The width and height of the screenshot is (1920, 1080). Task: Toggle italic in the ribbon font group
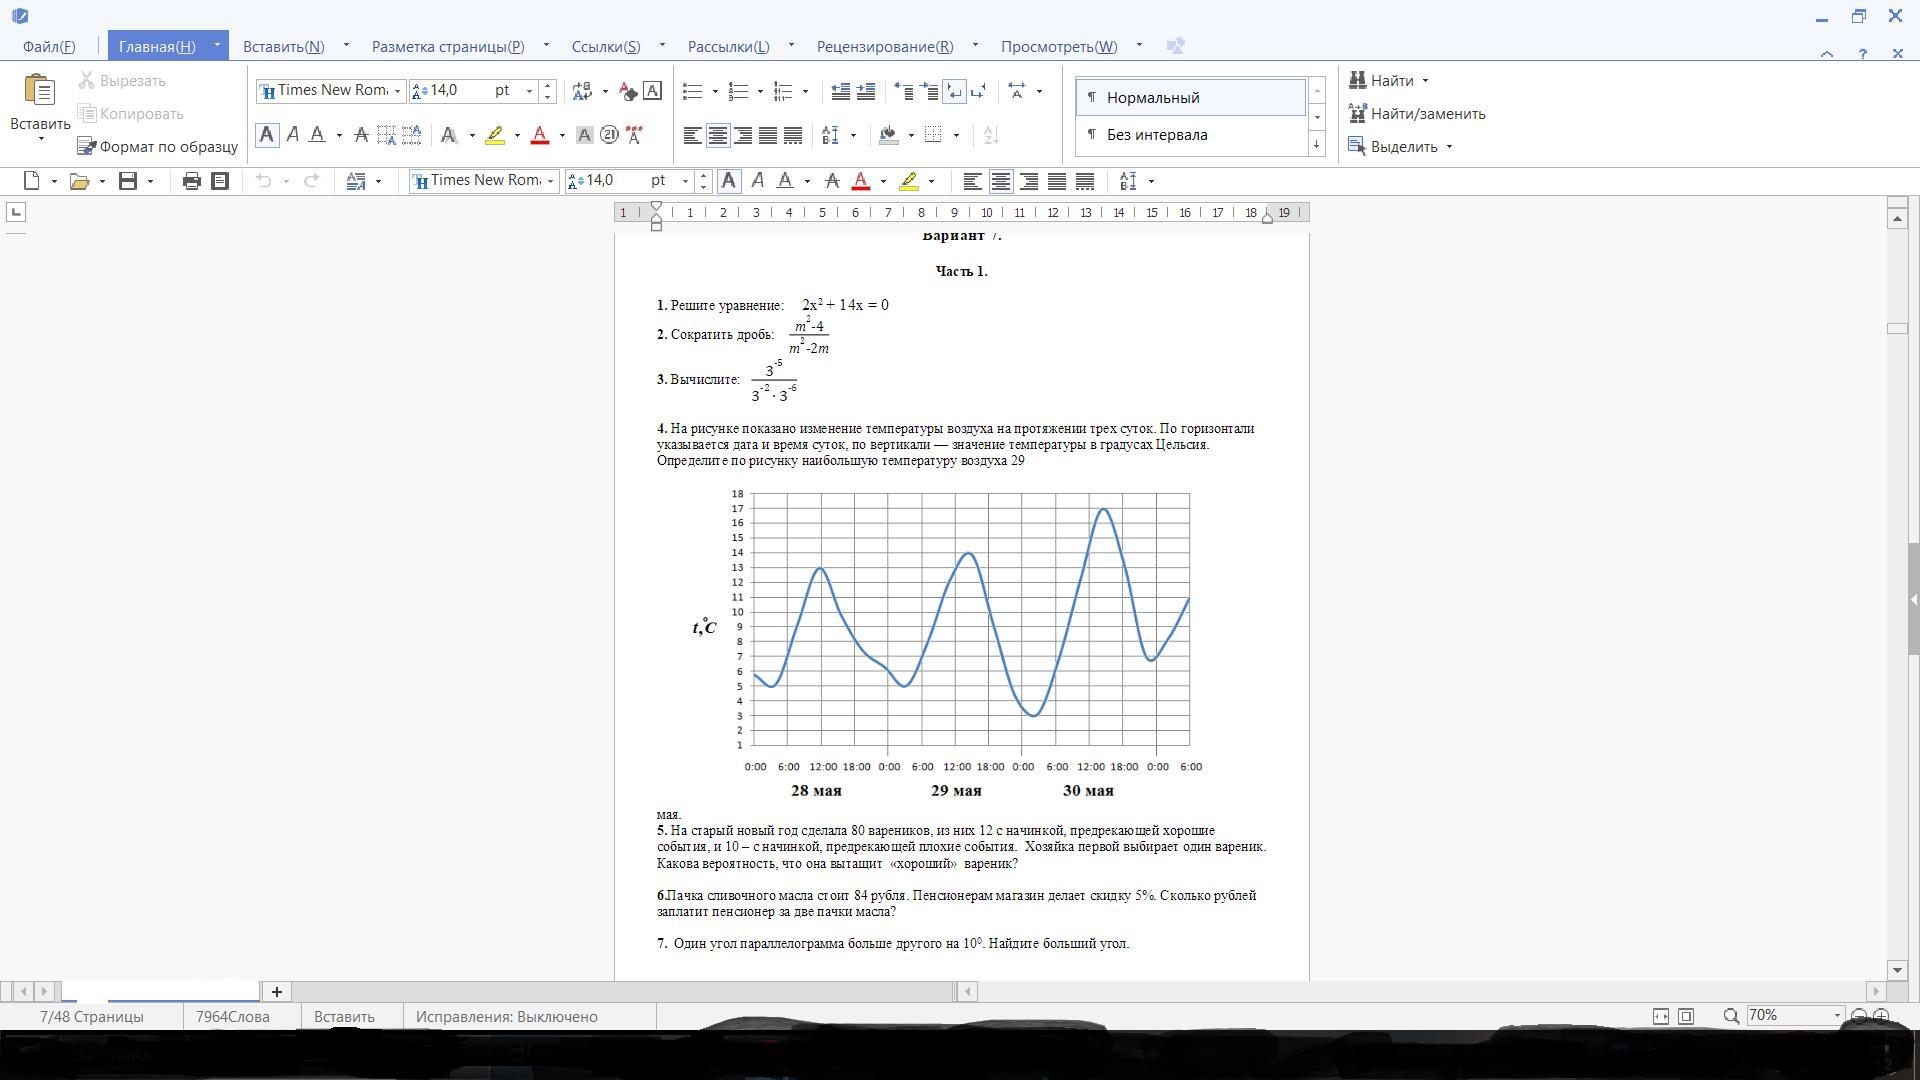coord(293,135)
